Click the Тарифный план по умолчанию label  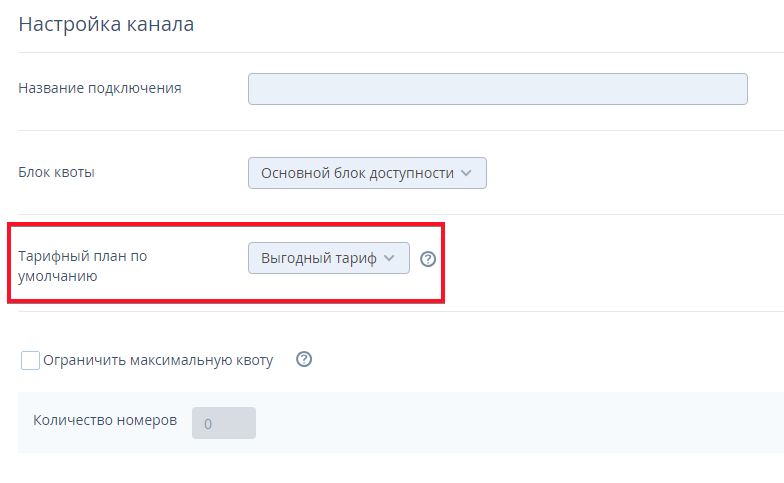pos(83,266)
